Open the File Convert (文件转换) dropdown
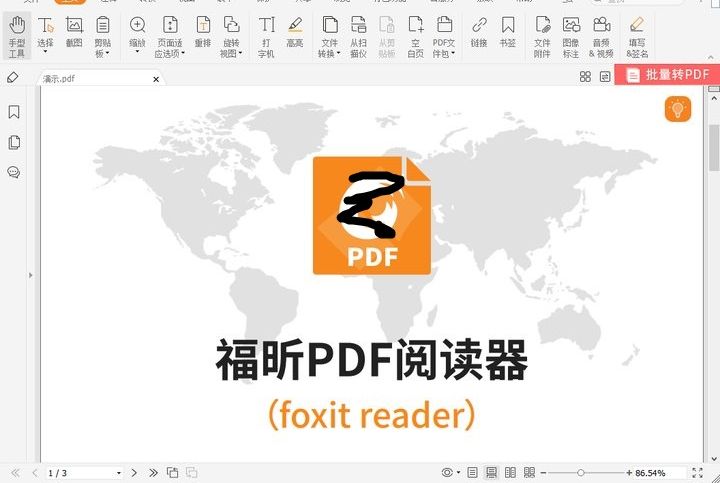720x483 pixels. click(329, 37)
